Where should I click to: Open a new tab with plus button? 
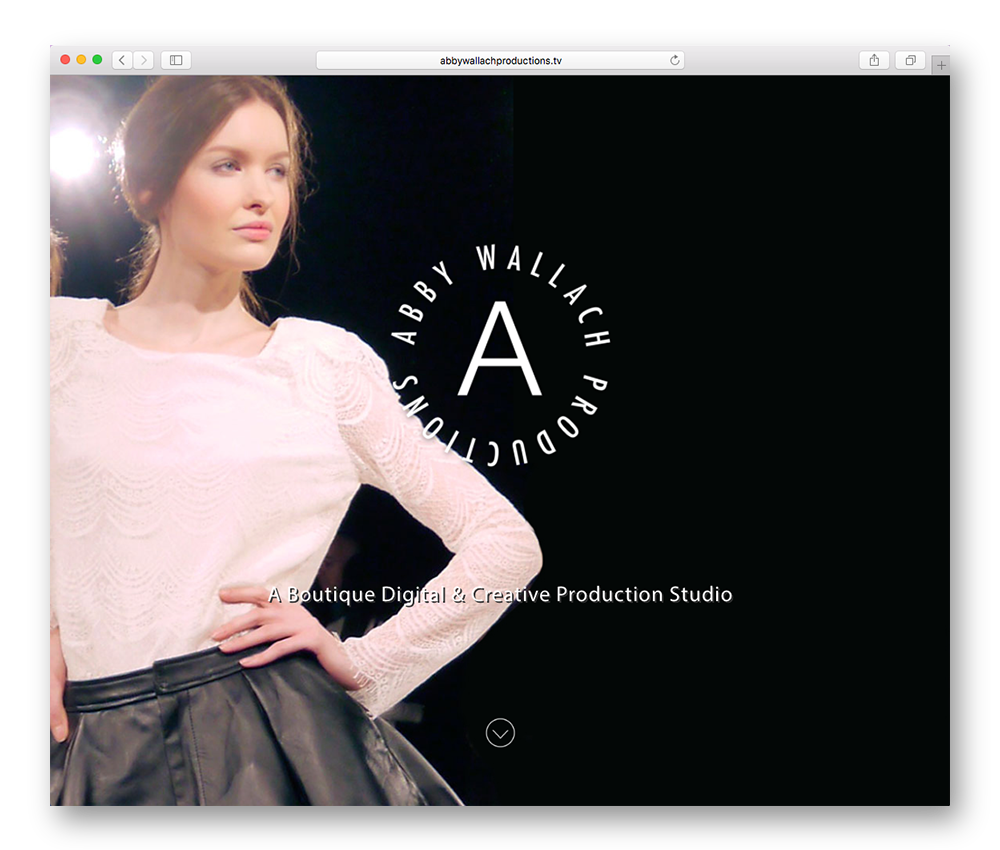(x=941, y=65)
